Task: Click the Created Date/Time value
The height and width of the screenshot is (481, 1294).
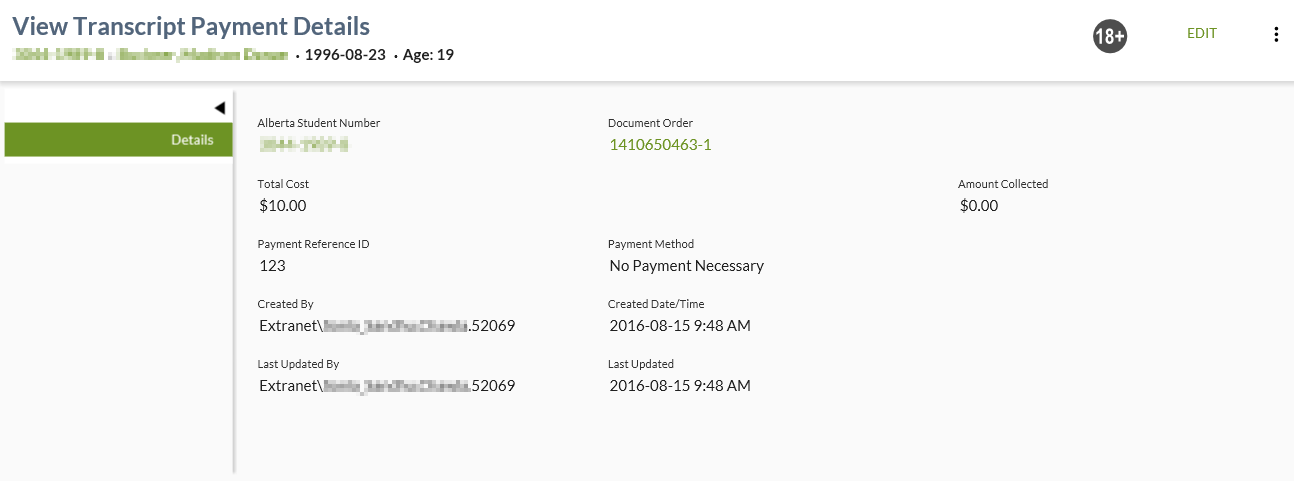Action: point(679,326)
